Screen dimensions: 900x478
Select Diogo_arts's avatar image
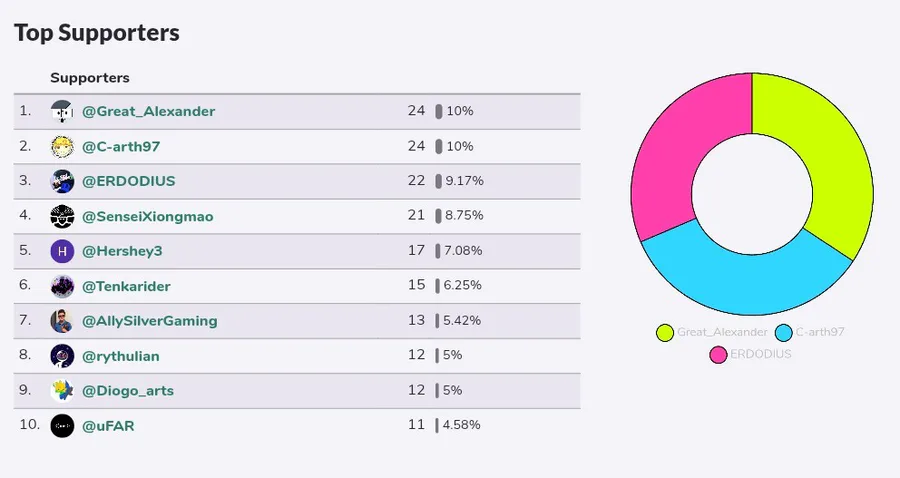tap(62, 390)
